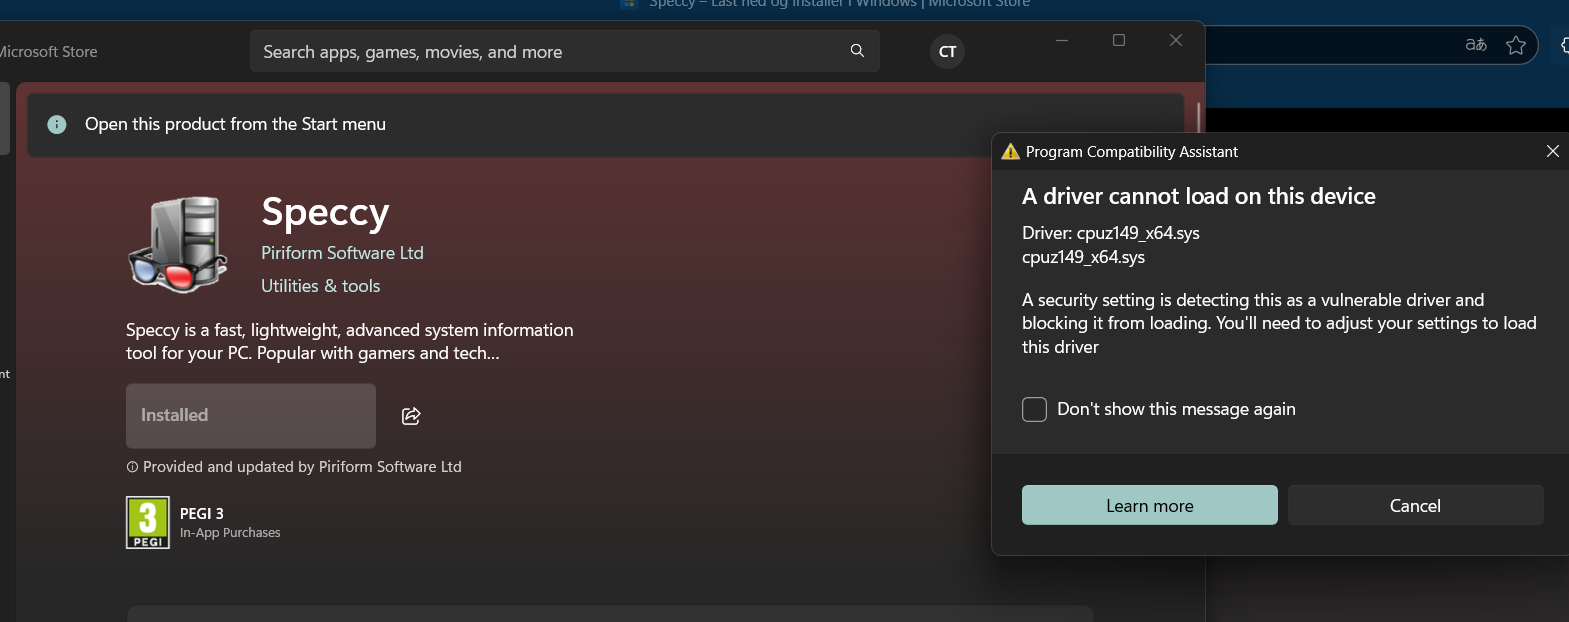Click 'Open this product from the Start menu' message
The height and width of the screenshot is (622, 1569).
[235, 124]
